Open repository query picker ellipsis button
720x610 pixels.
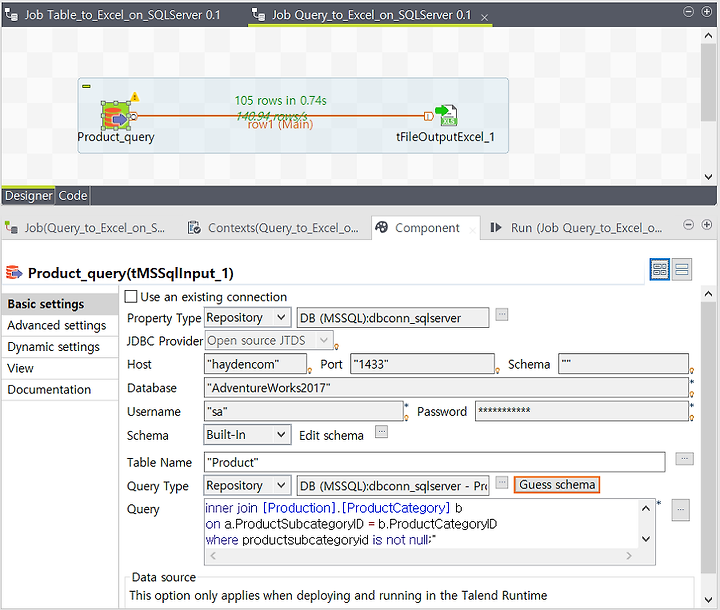pos(501,482)
